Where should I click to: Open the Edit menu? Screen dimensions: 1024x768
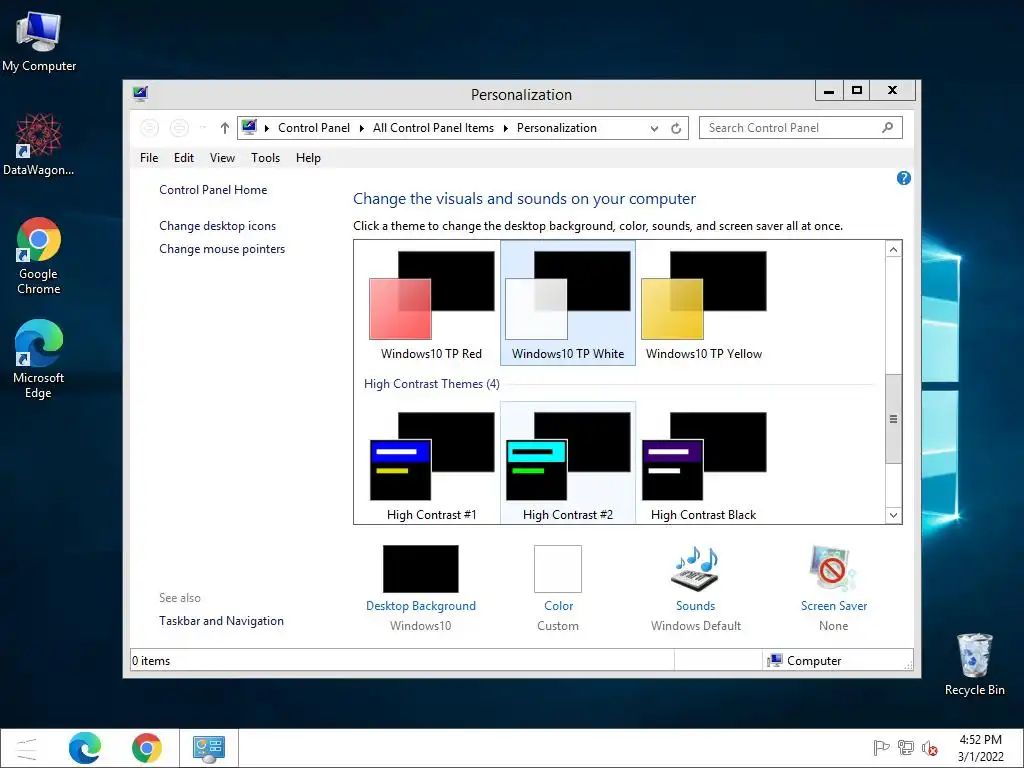coord(184,158)
